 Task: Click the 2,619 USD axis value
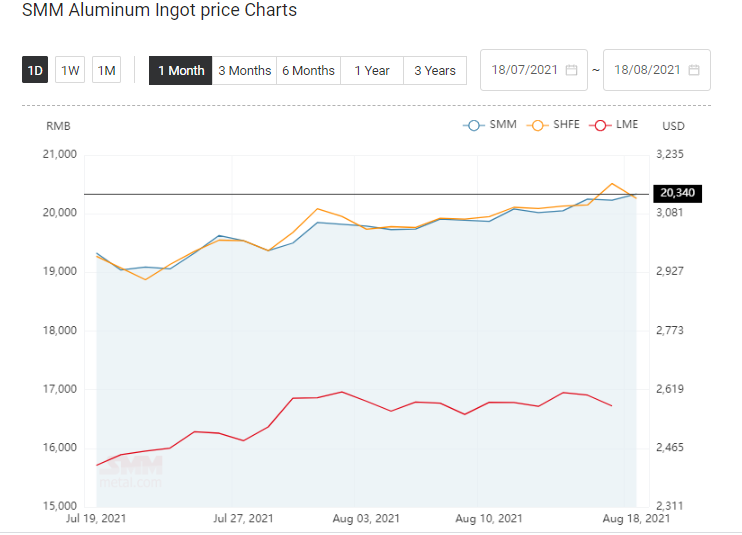(670, 389)
